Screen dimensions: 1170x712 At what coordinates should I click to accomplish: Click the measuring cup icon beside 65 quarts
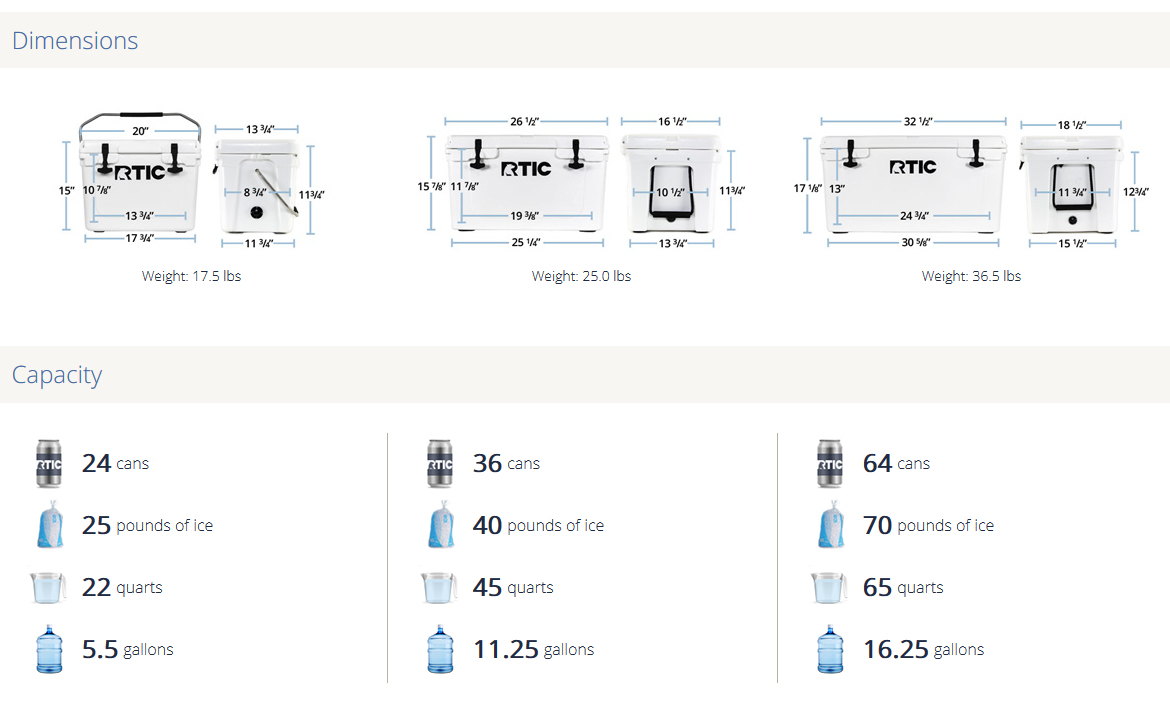click(829, 587)
